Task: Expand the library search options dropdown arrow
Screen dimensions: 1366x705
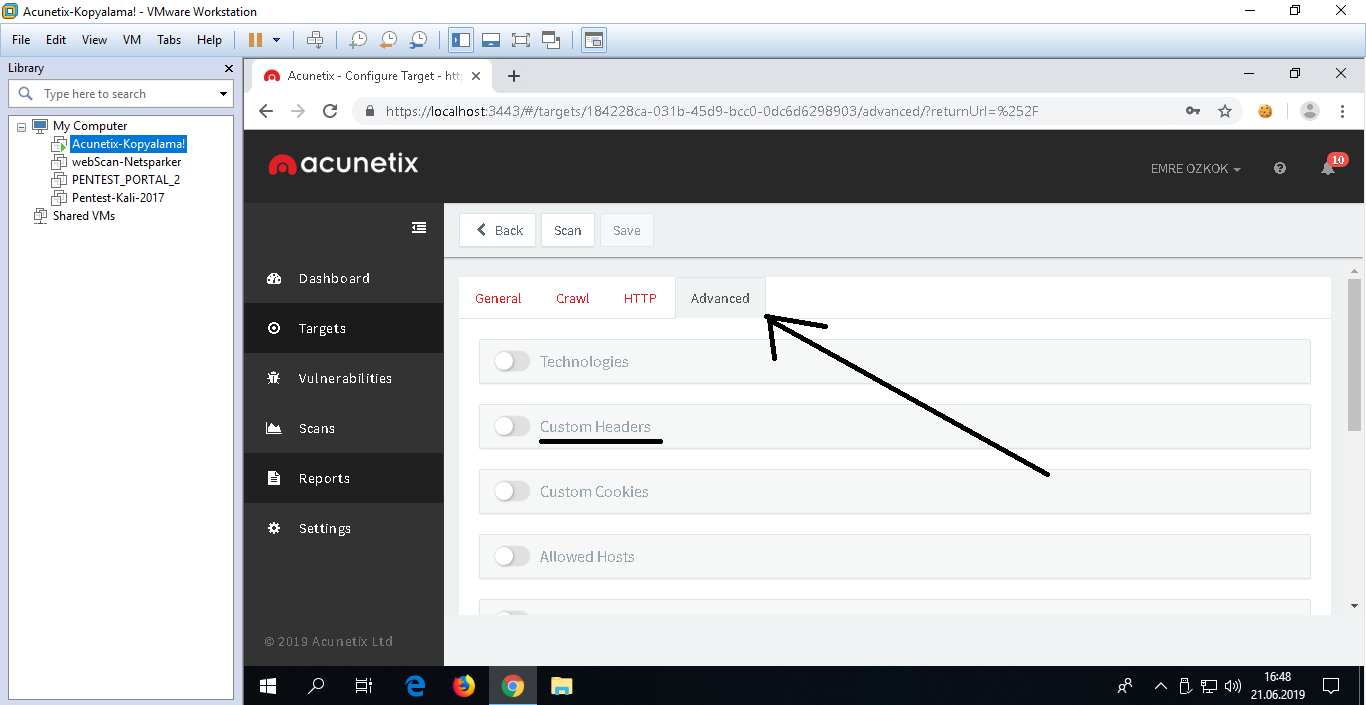Action: pos(223,94)
